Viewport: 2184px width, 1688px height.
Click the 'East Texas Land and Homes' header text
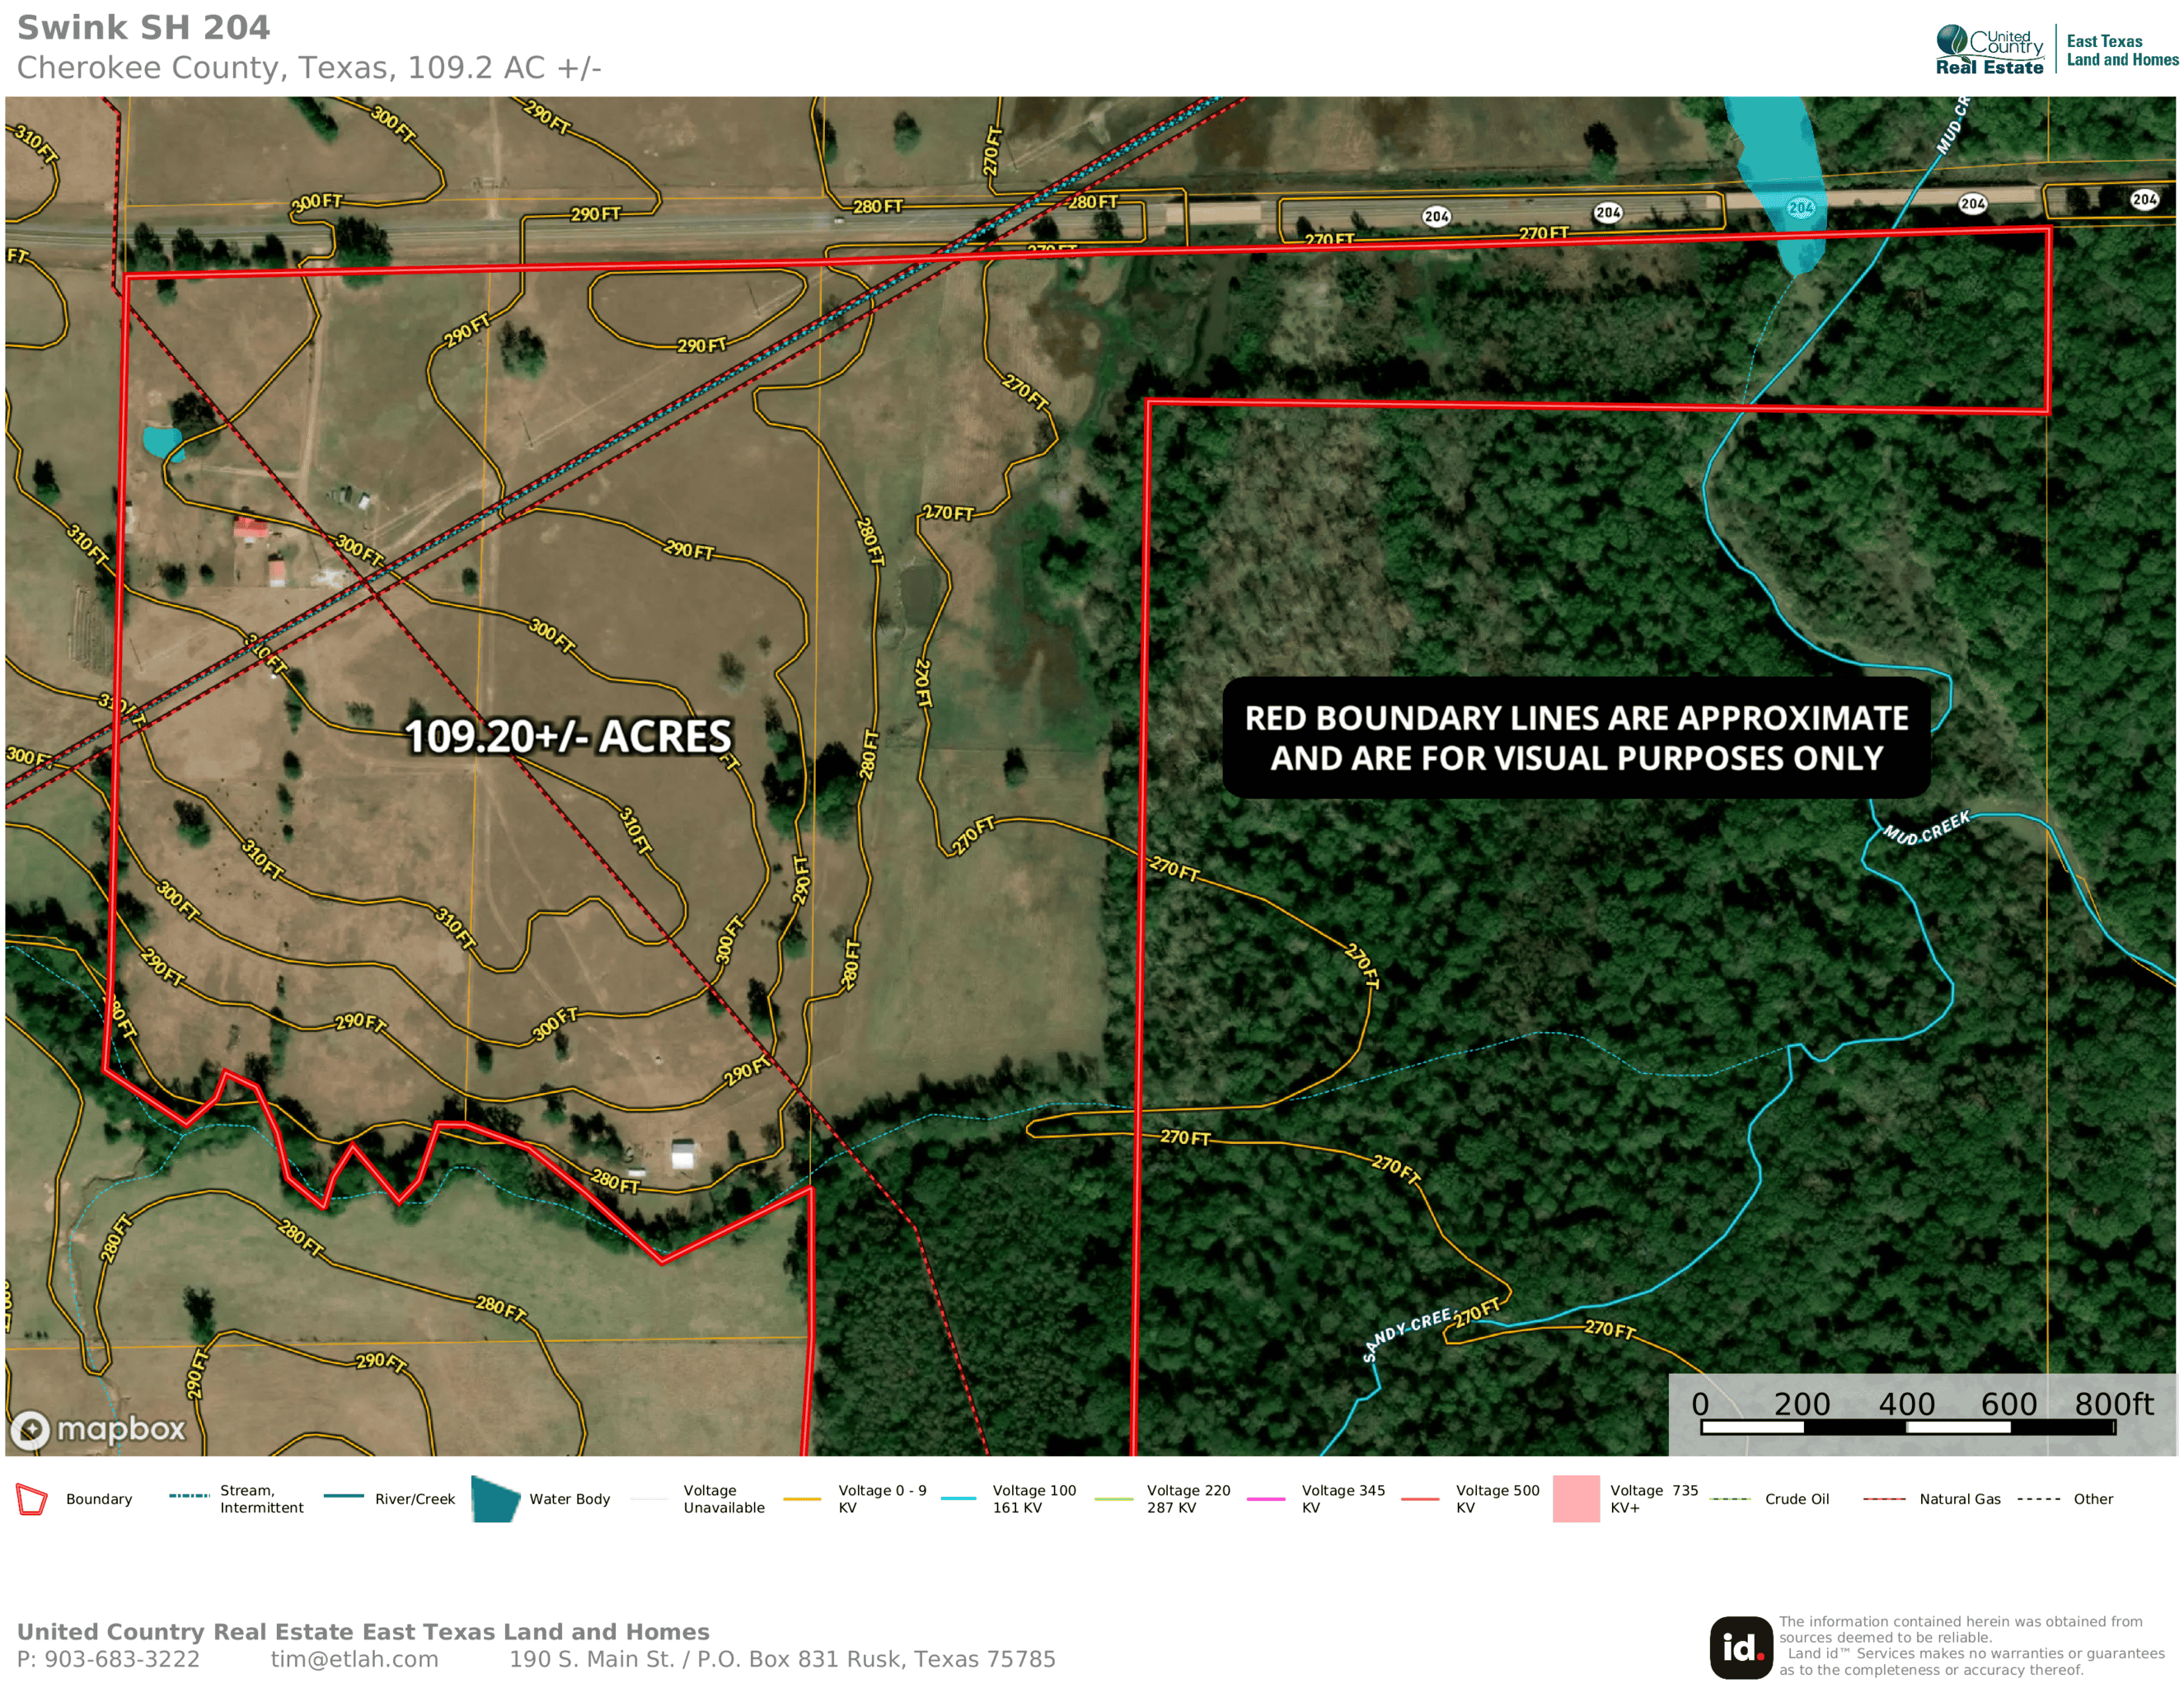point(2122,50)
